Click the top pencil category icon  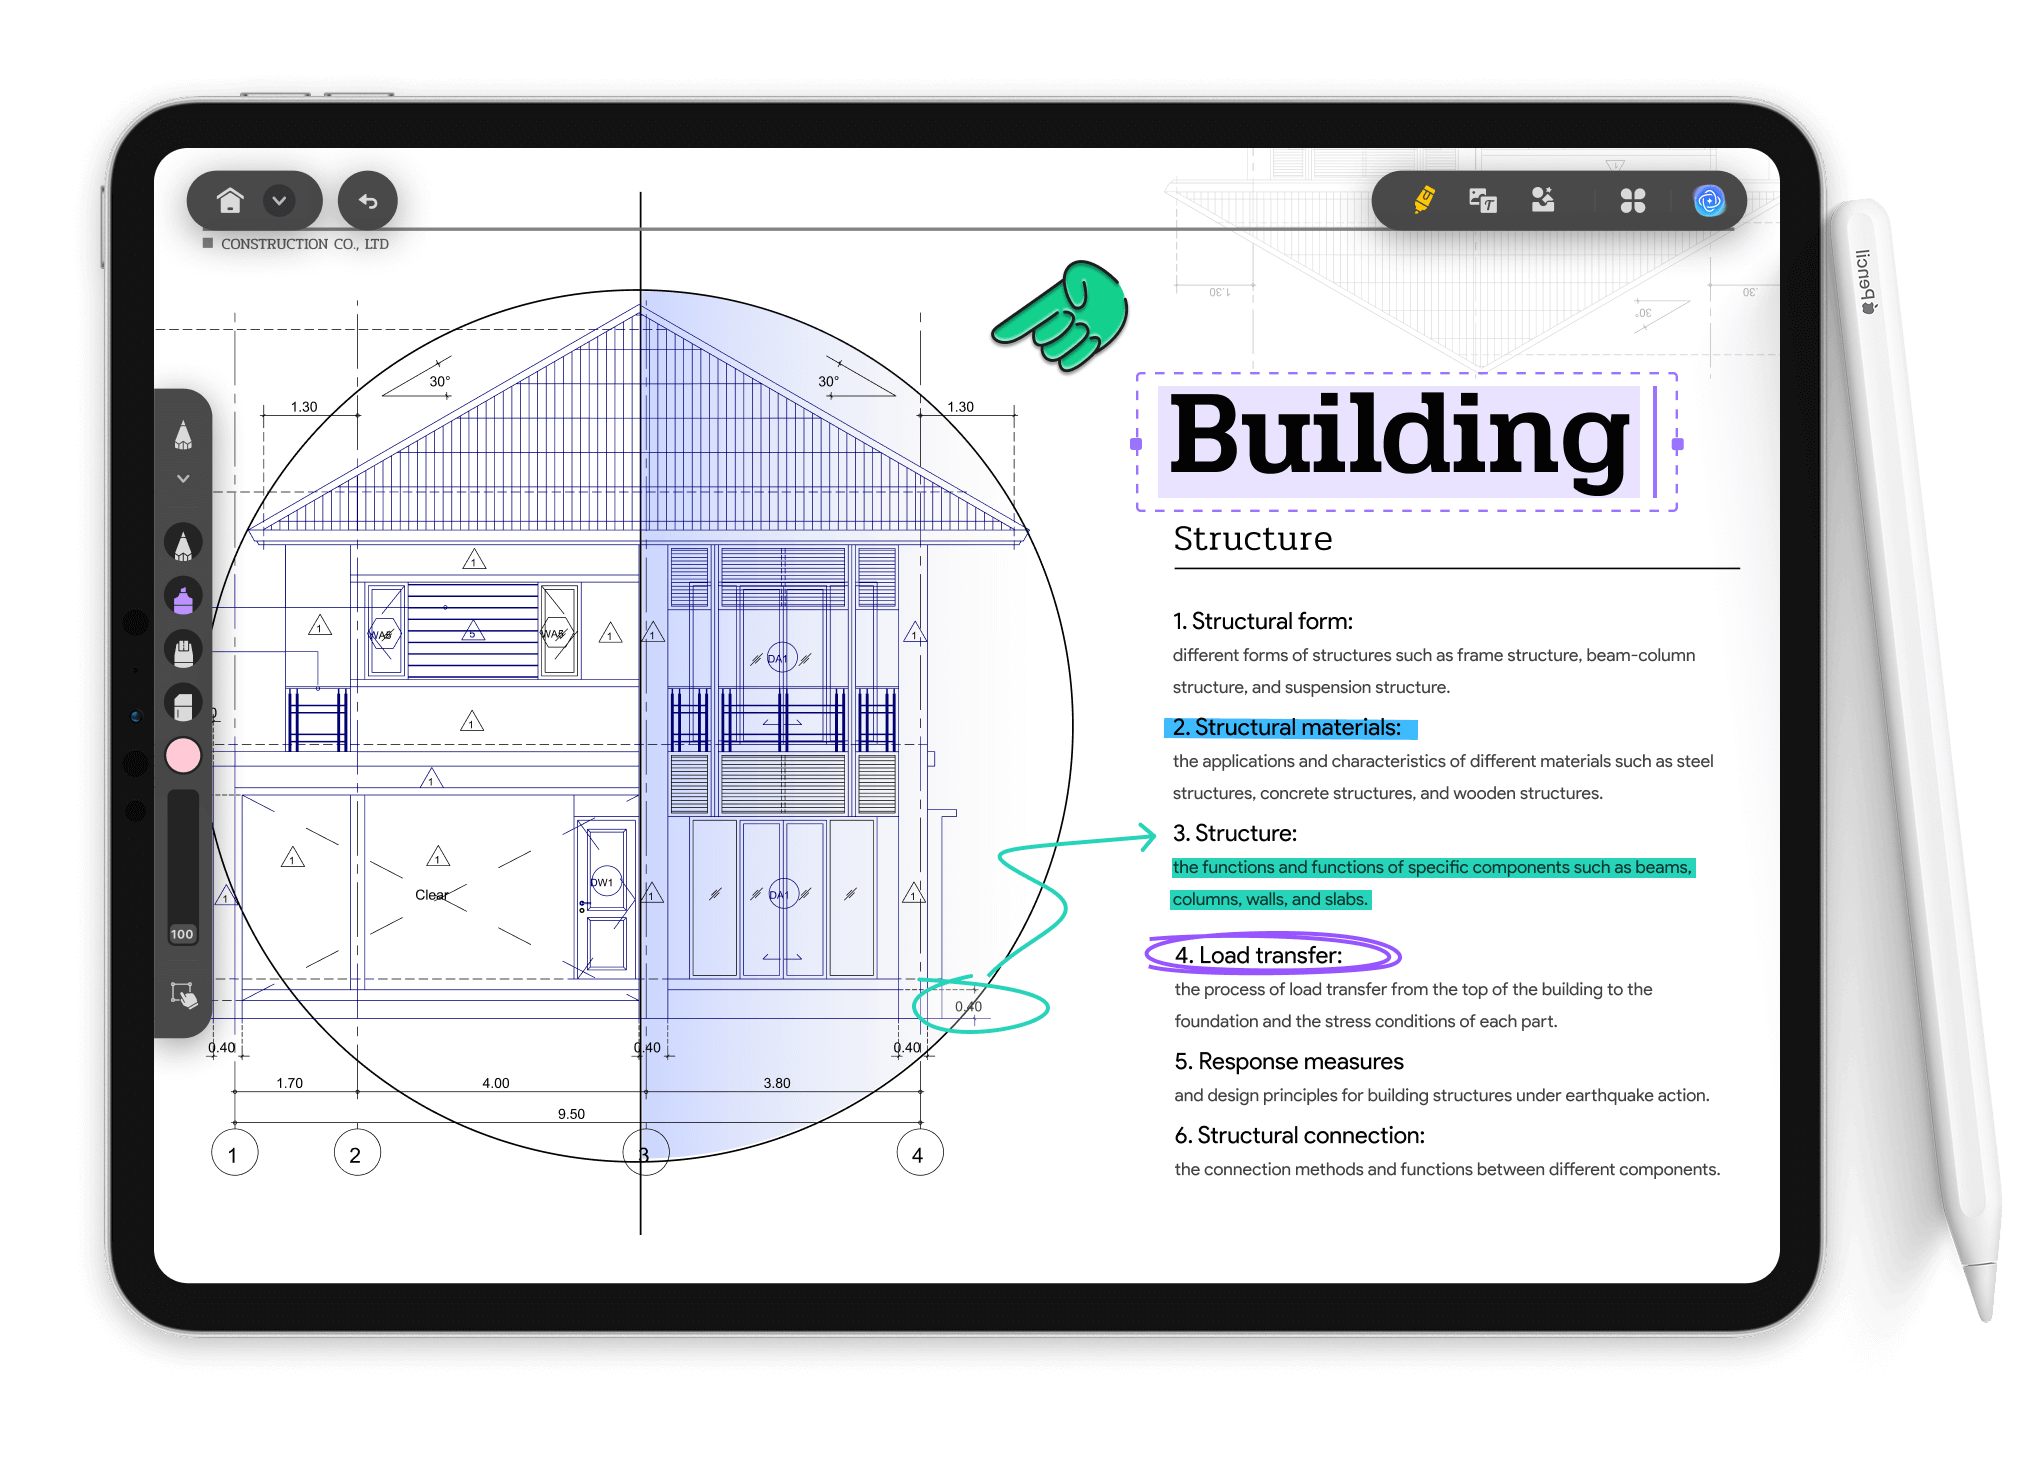[183, 435]
